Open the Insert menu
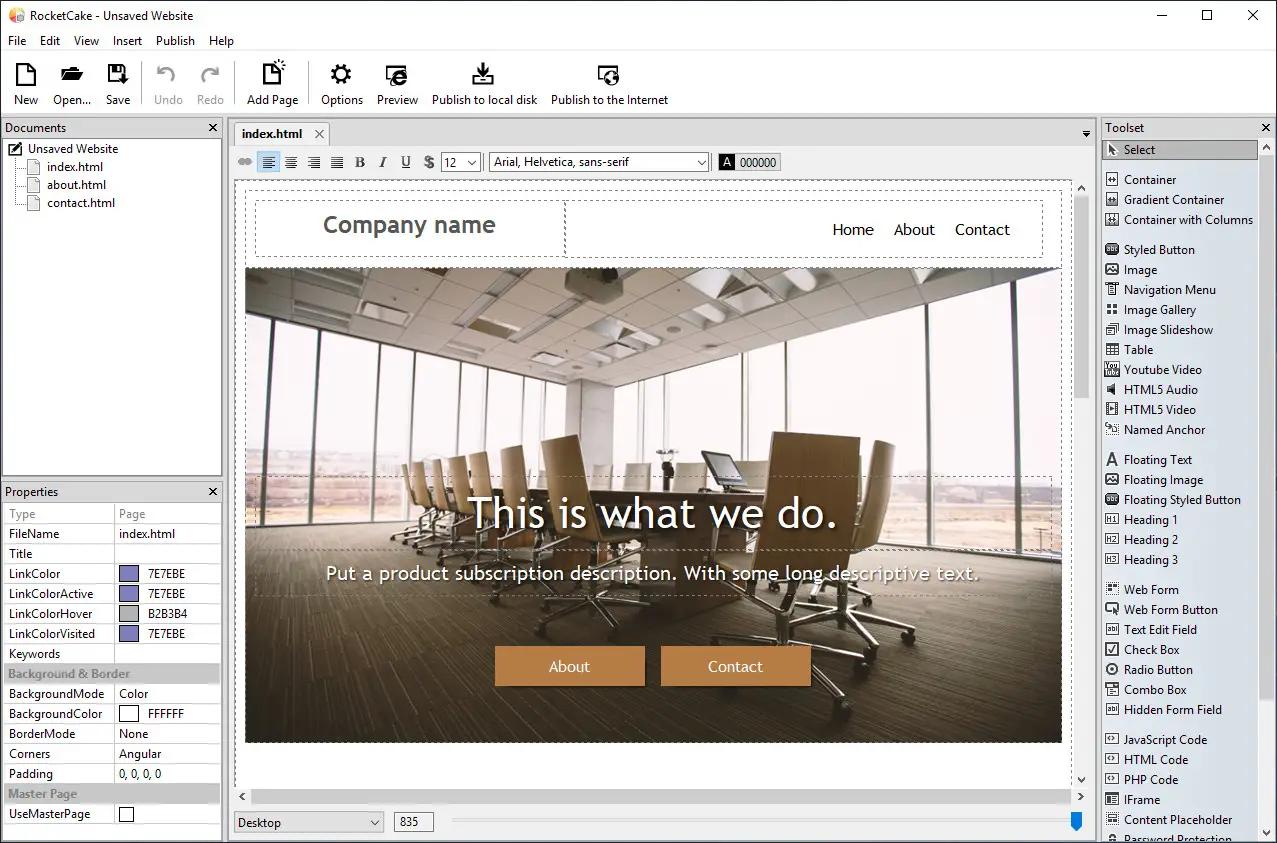The width and height of the screenshot is (1277, 843). 127,41
